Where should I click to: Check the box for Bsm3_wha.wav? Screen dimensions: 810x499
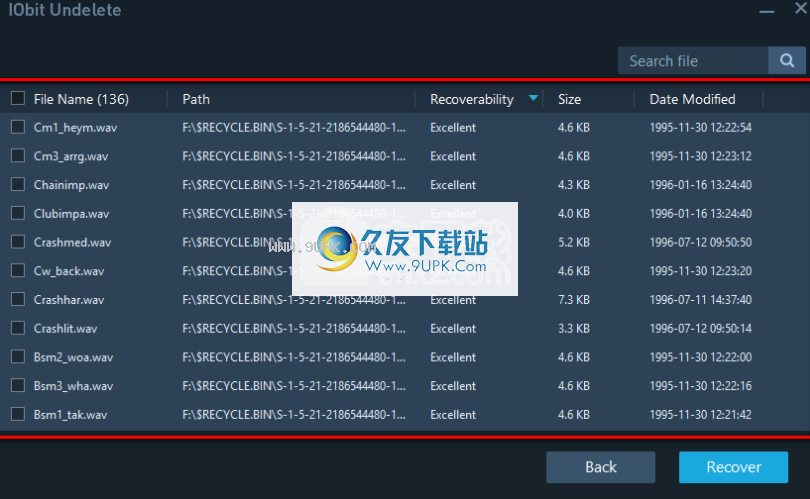[x=18, y=385]
